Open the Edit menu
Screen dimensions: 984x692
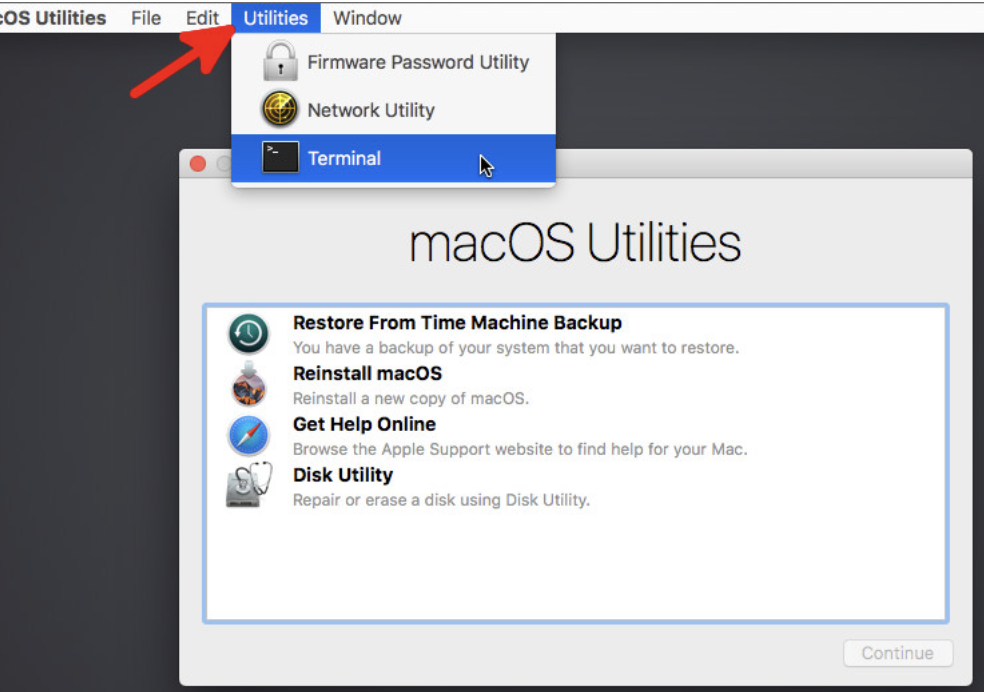202,18
